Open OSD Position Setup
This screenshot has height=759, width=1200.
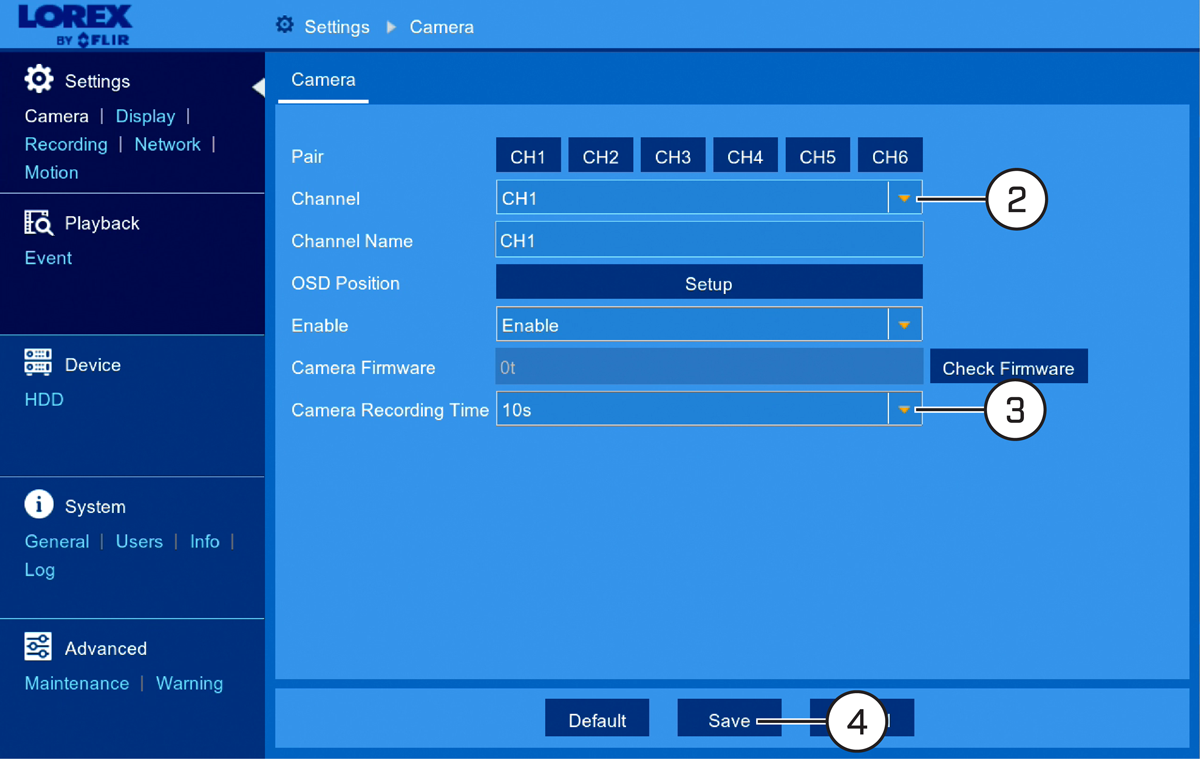(x=709, y=282)
